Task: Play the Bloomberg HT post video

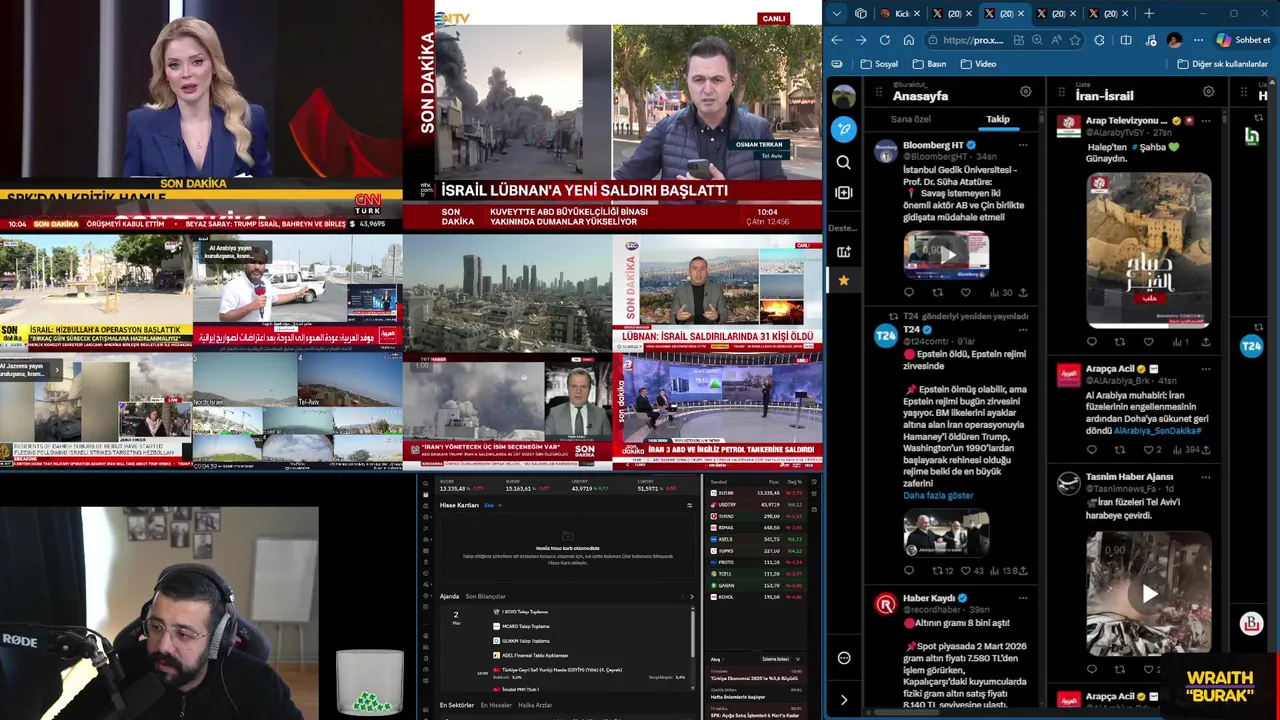Action: tap(946, 255)
